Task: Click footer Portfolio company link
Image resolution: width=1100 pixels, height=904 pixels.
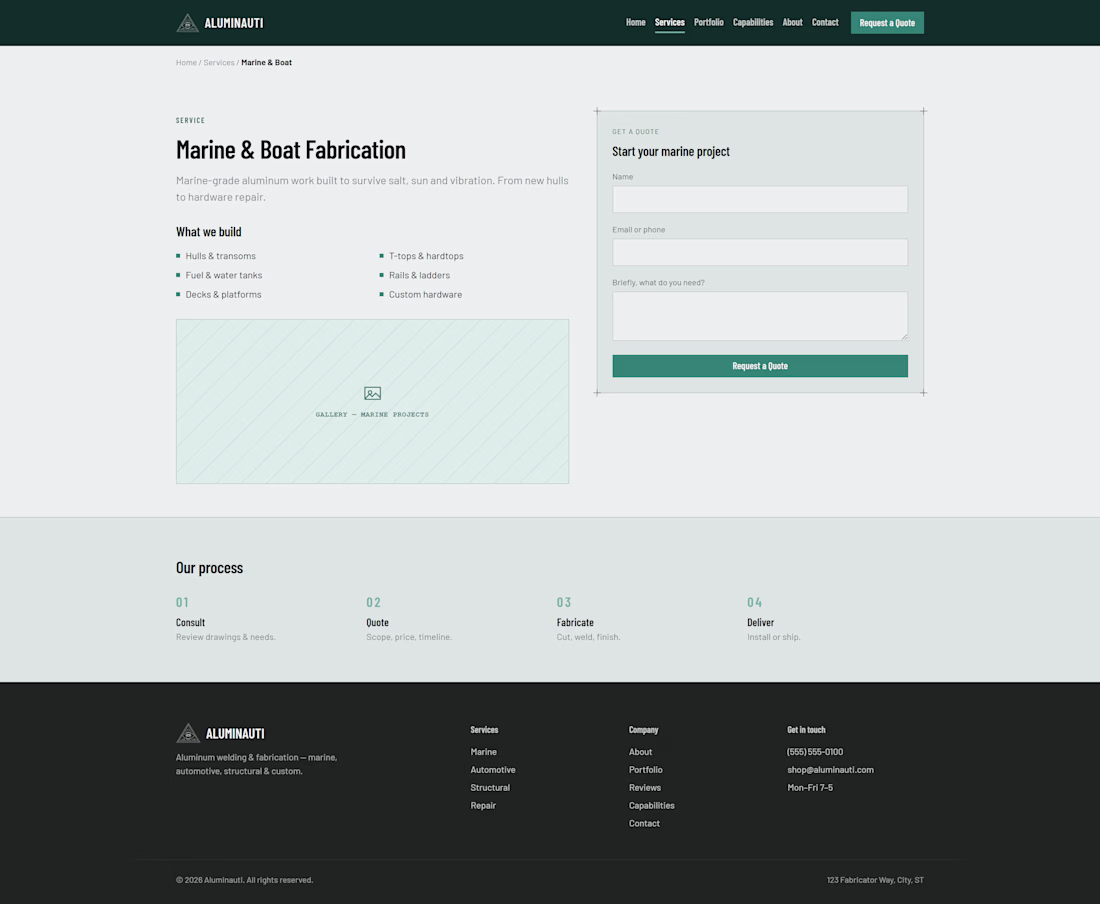Action: [645, 770]
